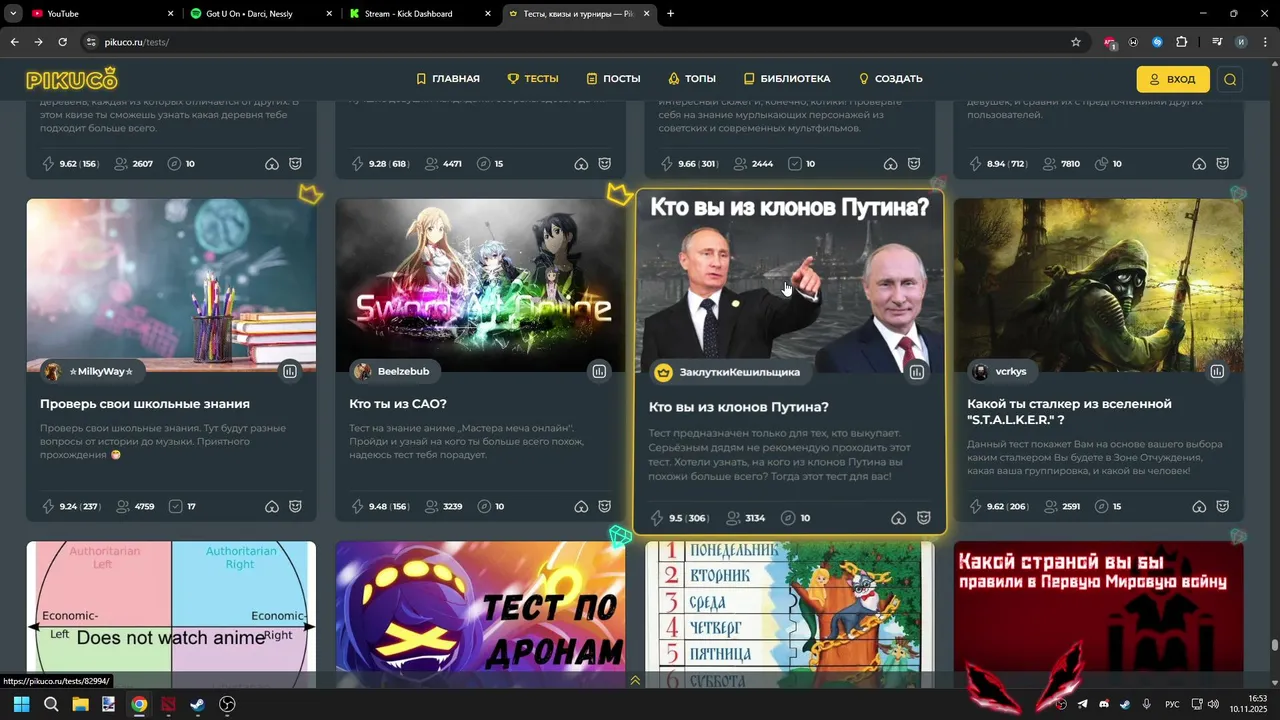Open the red adblock extension icon
1280x720 pixels.
point(1110,42)
